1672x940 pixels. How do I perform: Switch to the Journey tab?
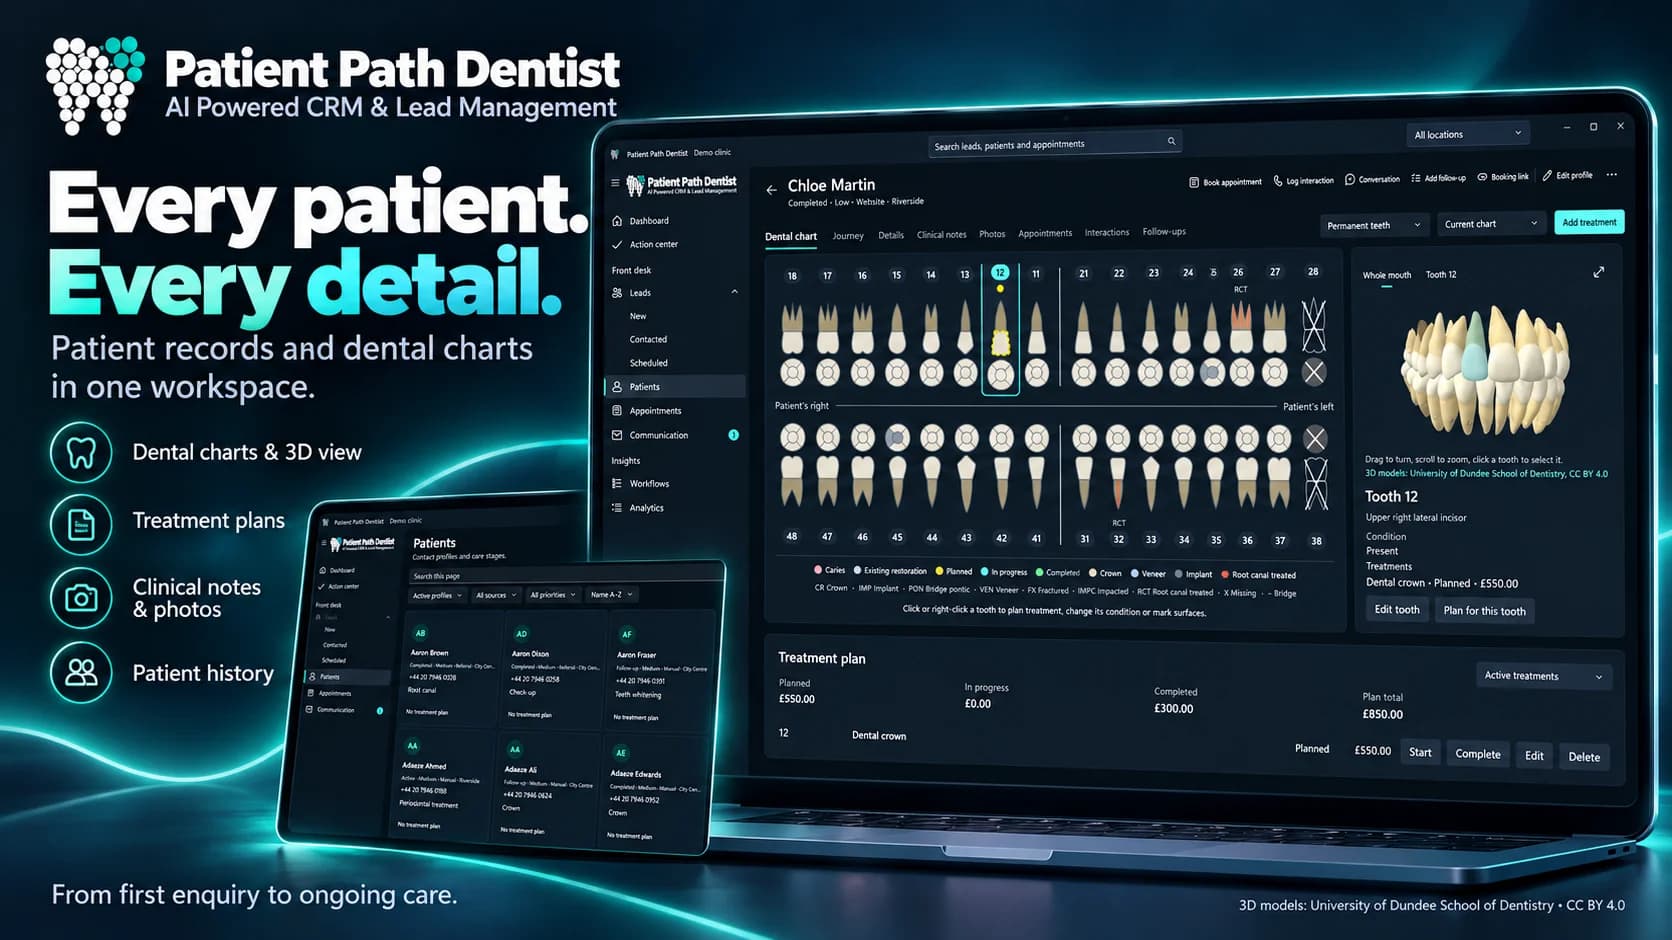pos(848,236)
